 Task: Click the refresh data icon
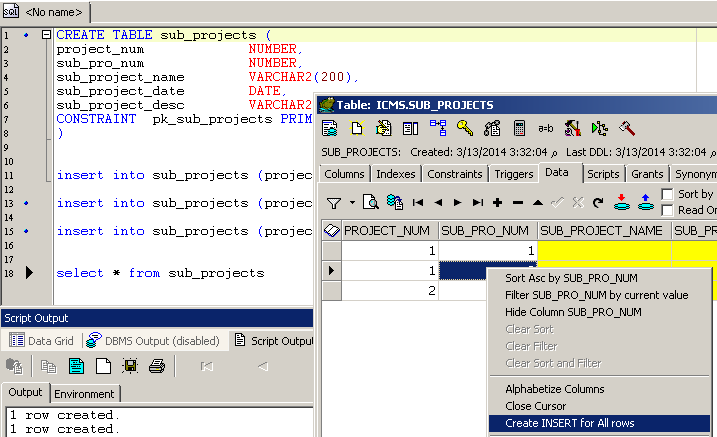click(x=597, y=203)
